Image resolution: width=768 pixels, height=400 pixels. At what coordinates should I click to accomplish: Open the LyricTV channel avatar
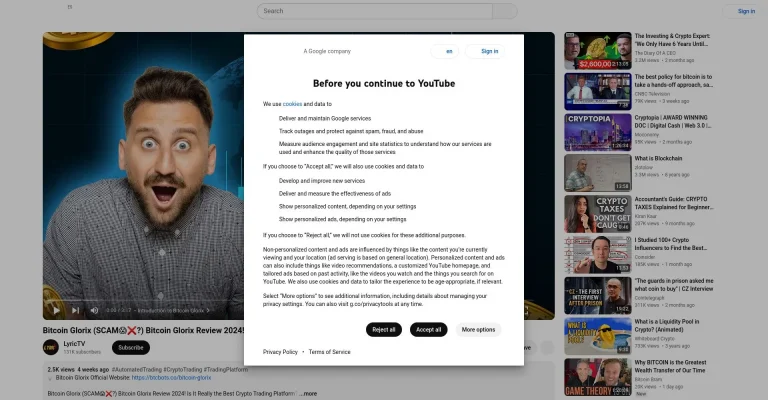point(51,348)
